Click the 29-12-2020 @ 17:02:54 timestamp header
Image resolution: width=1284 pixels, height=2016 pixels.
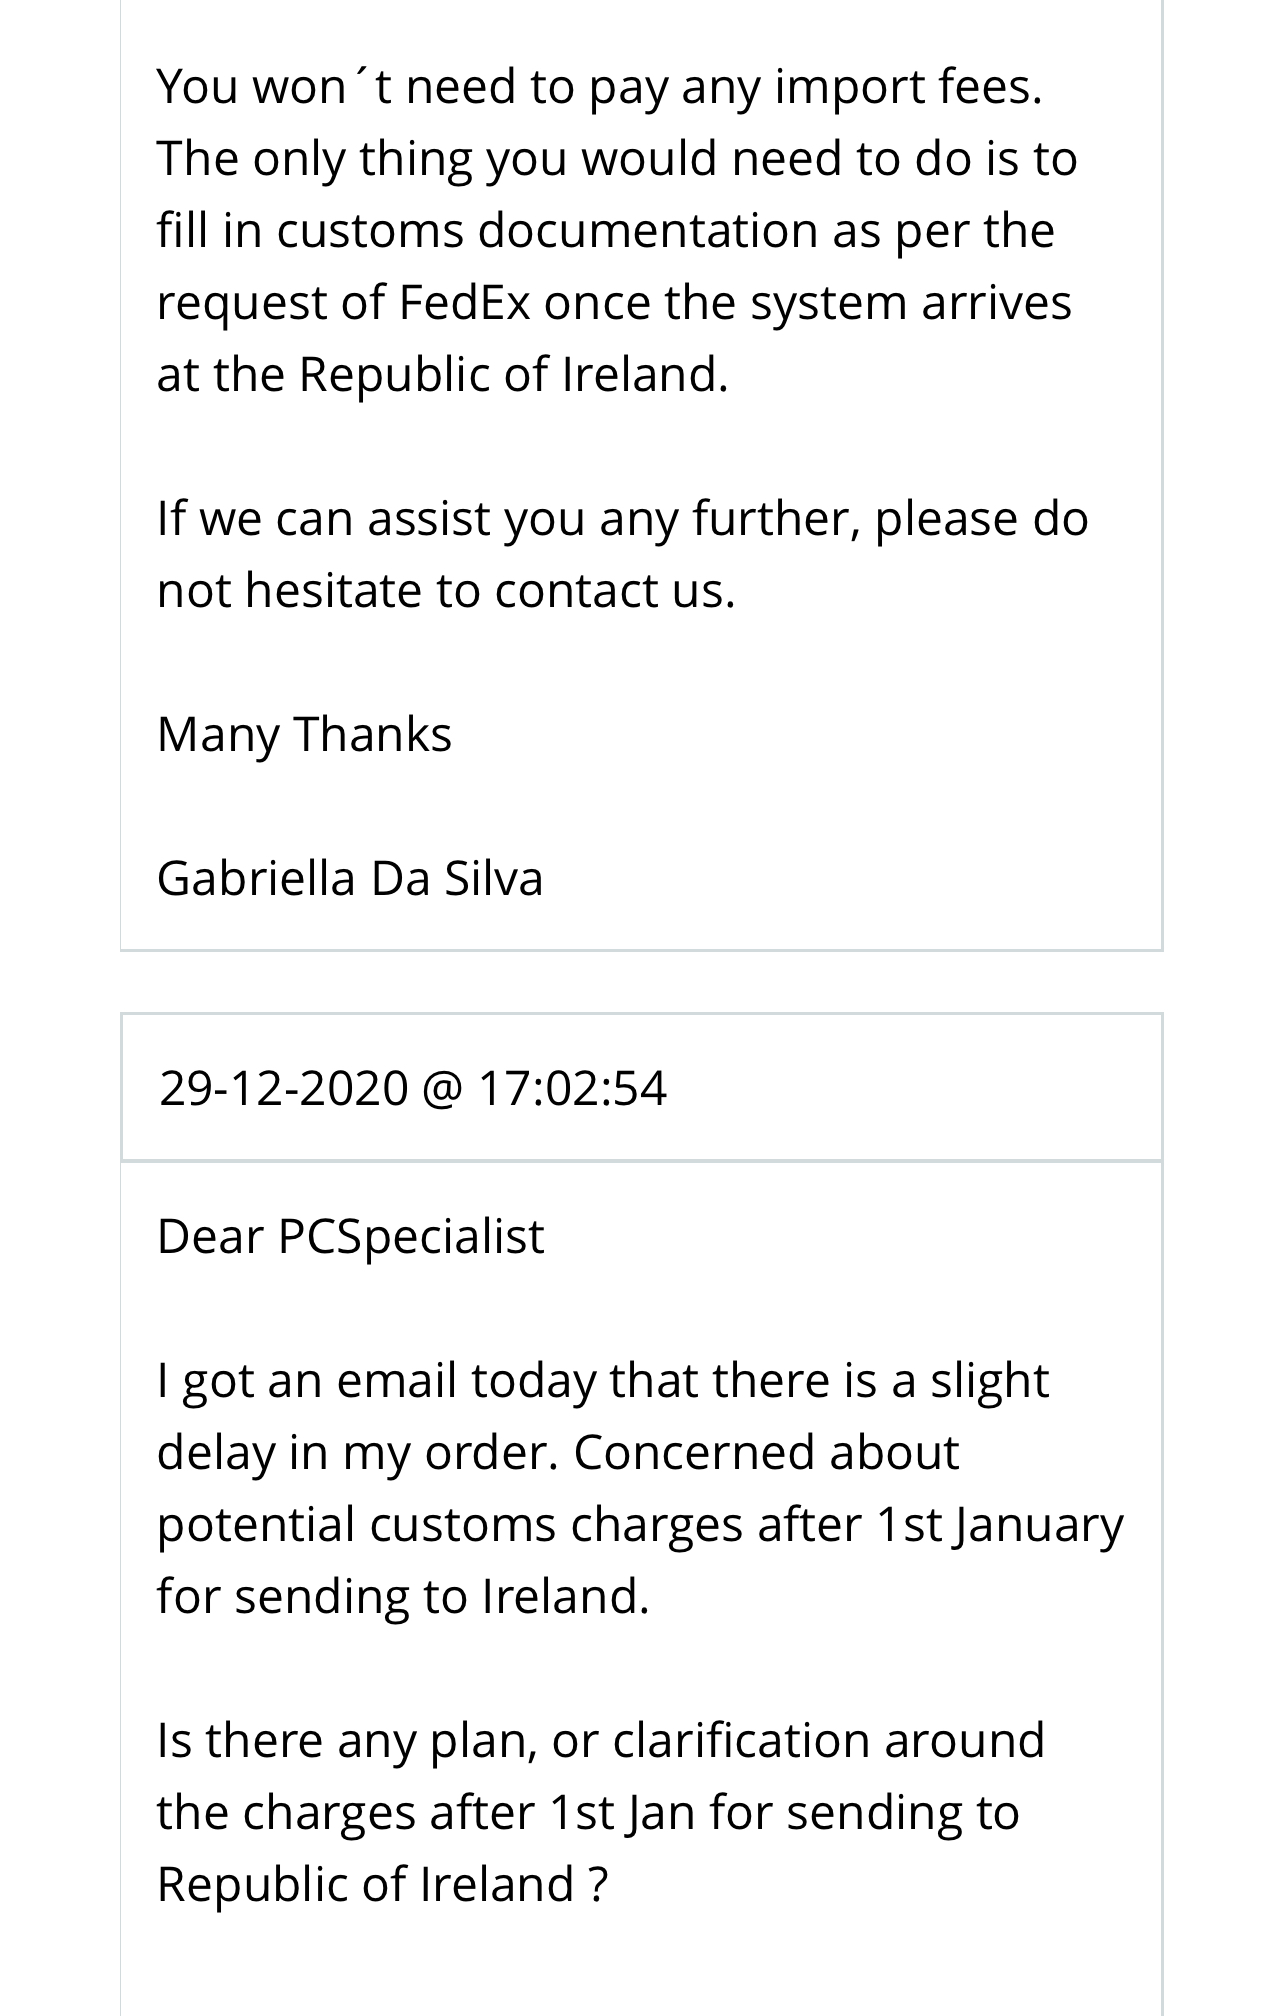pos(412,1087)
